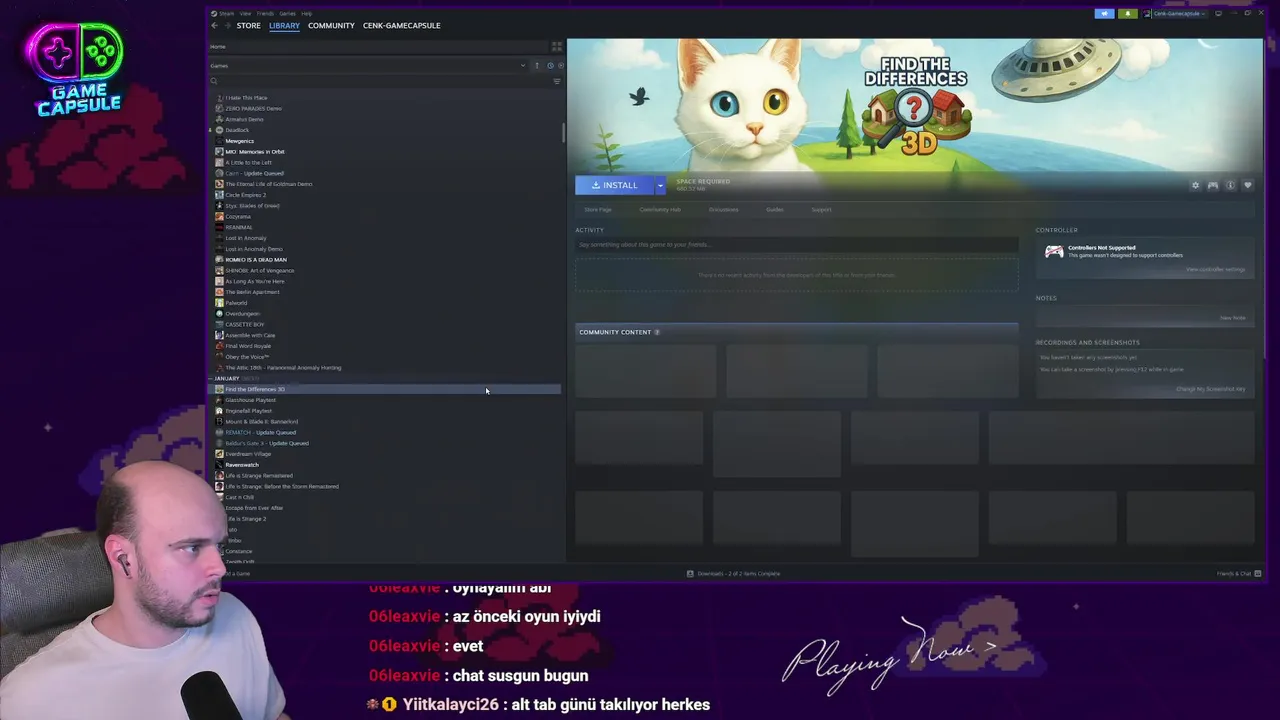
Task: Click the Controllers Not Supported gamepad icon
Action: tap(1054, 252)
